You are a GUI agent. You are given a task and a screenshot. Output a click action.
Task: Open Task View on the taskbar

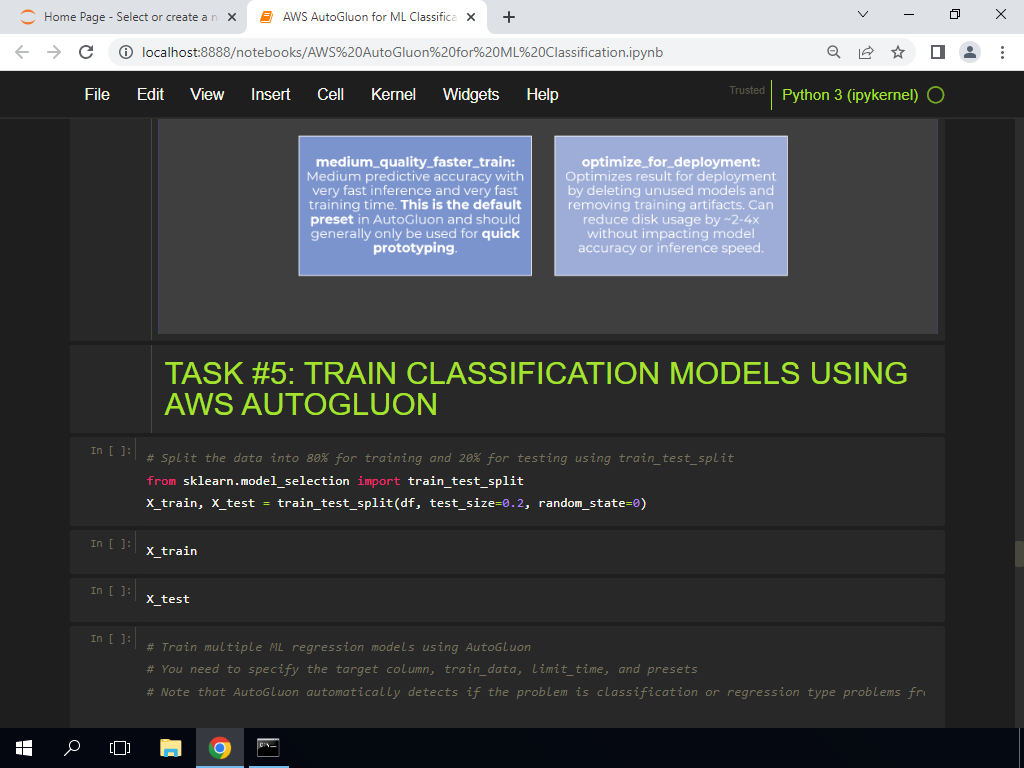[120, 748]
